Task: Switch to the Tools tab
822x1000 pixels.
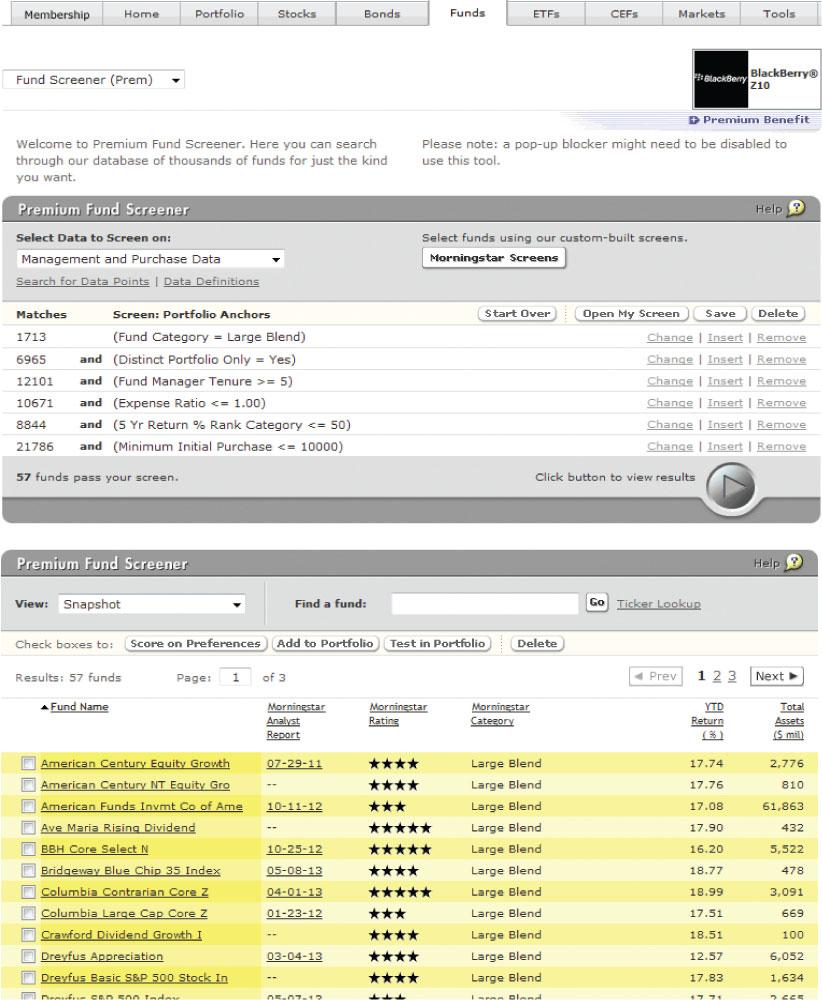Action: (779, 14)
